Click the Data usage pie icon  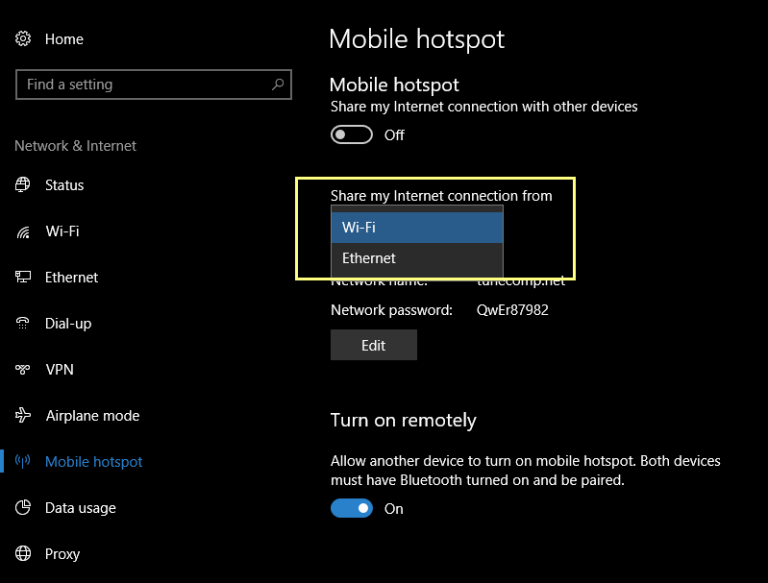point(23,508)
